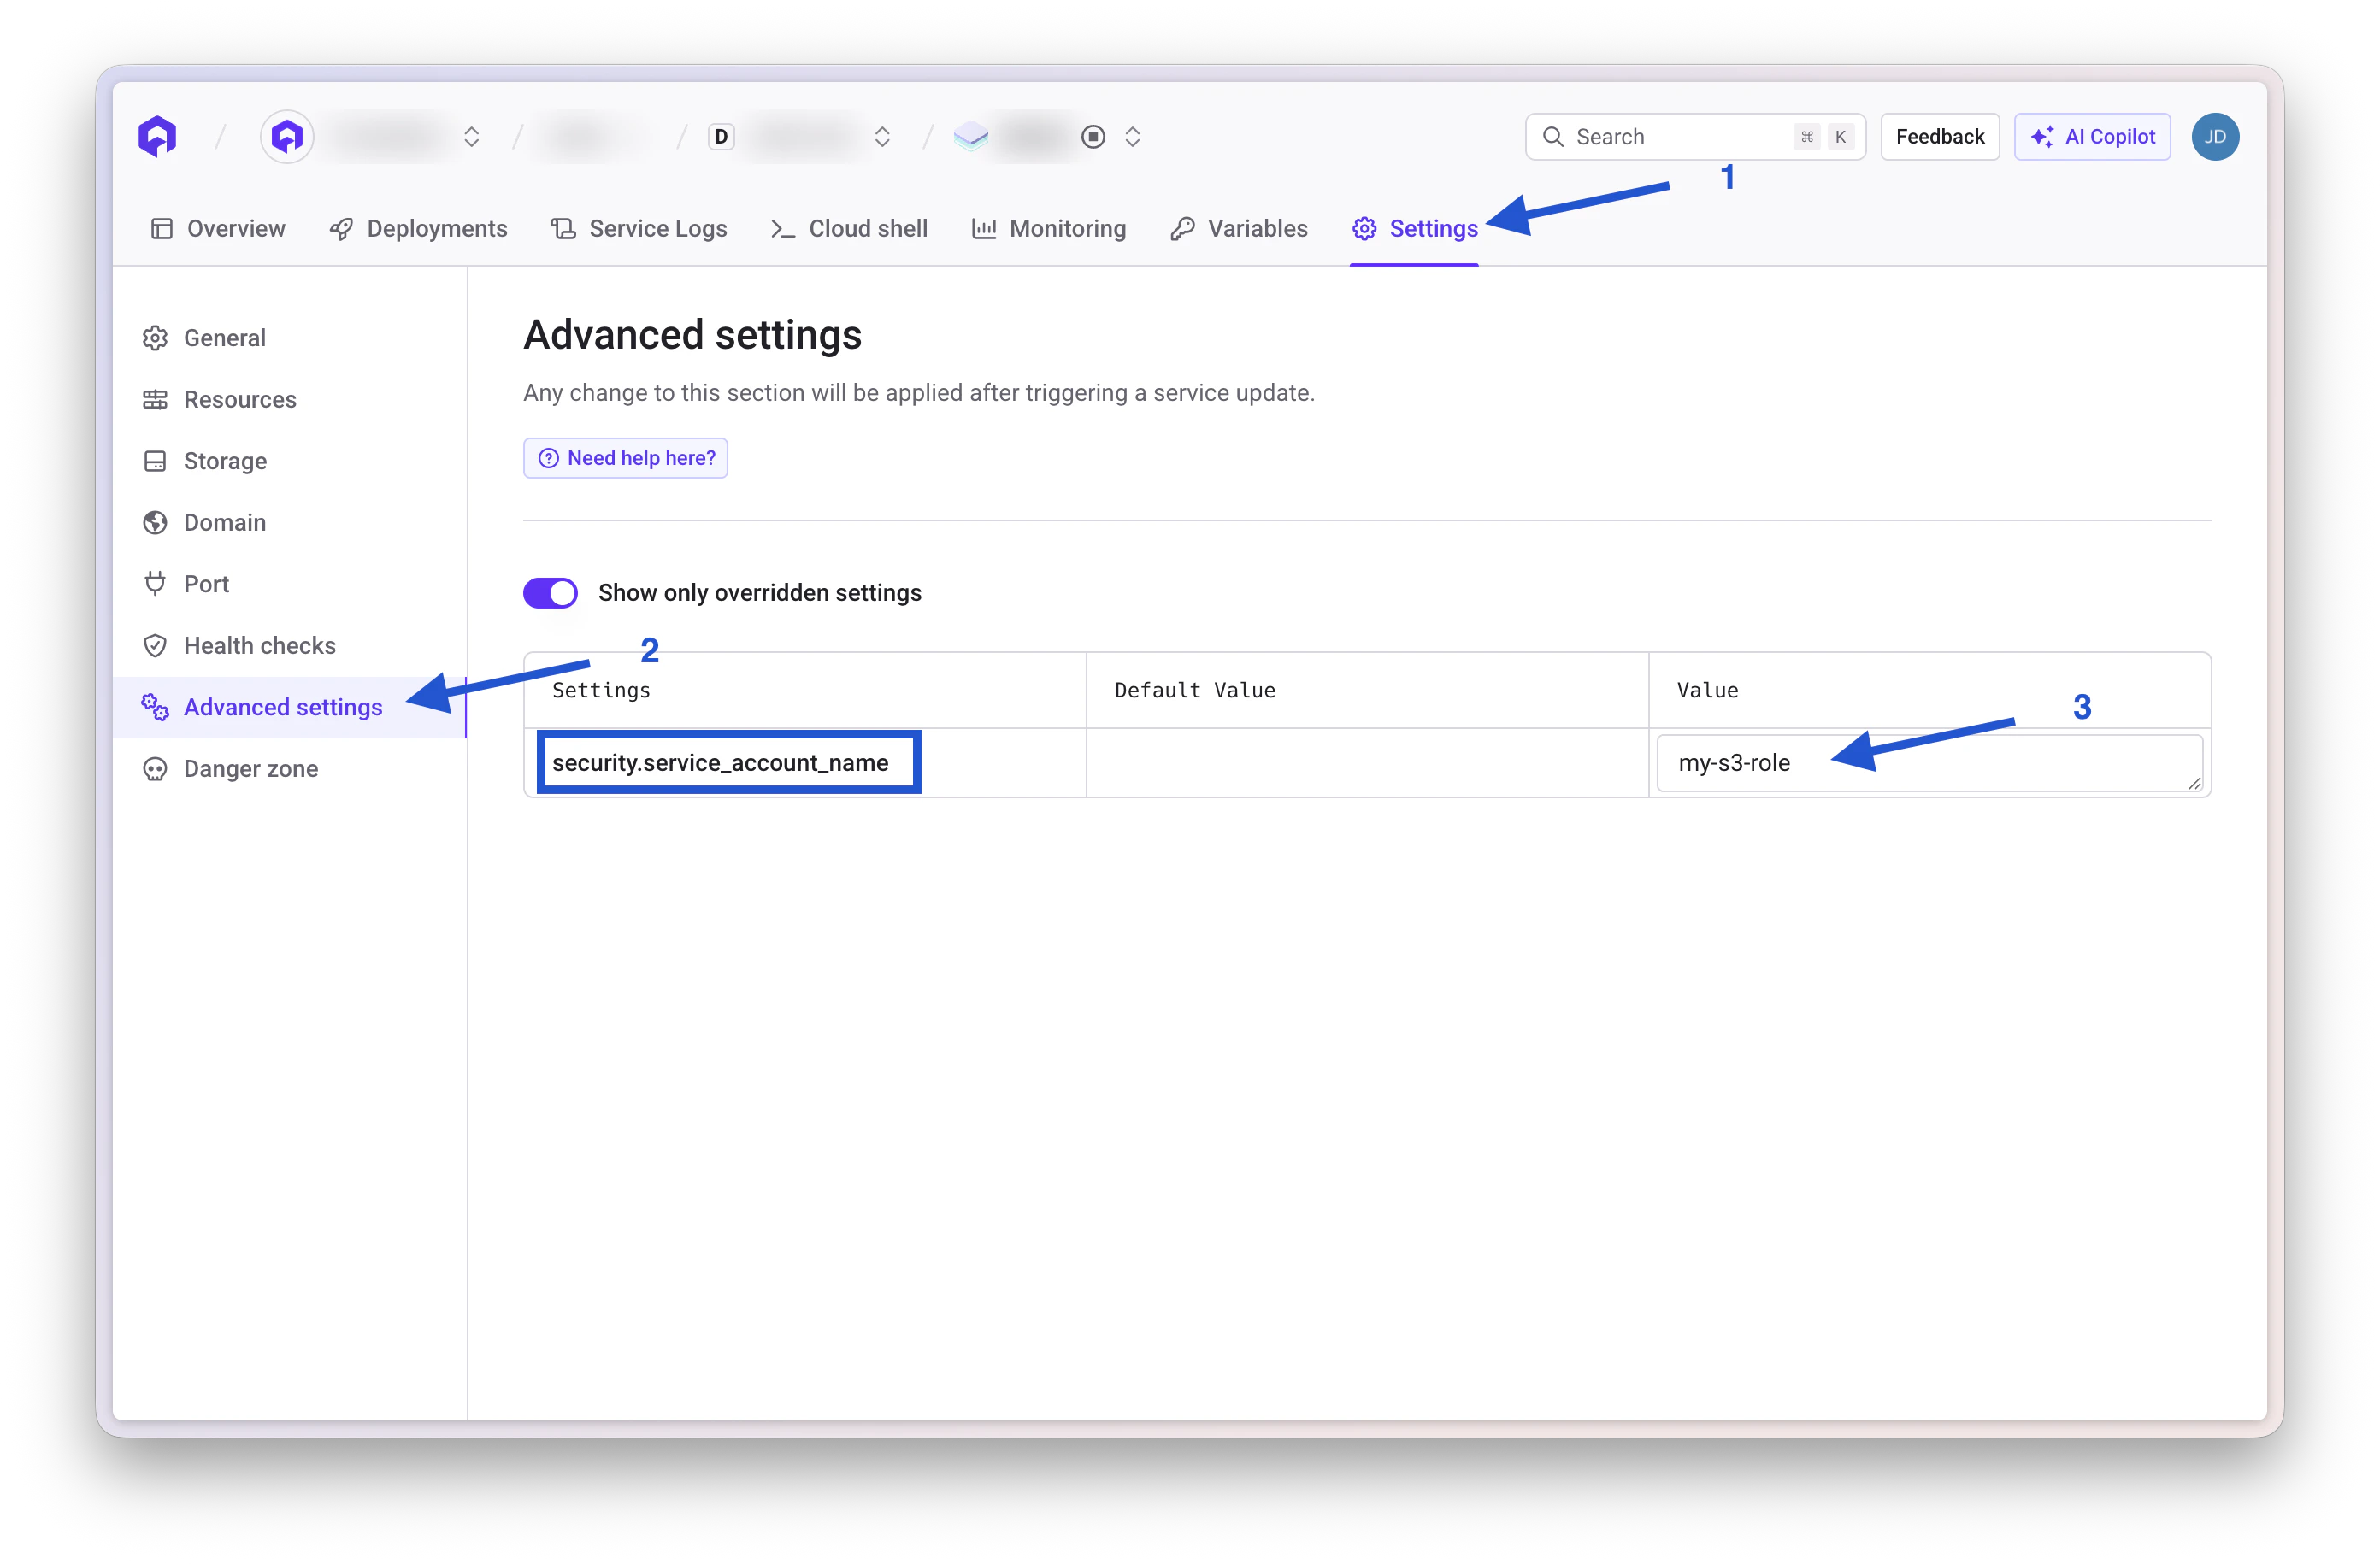Edit the my-s3-role value field
2380x1564 pixels.
pos(1929,763)
